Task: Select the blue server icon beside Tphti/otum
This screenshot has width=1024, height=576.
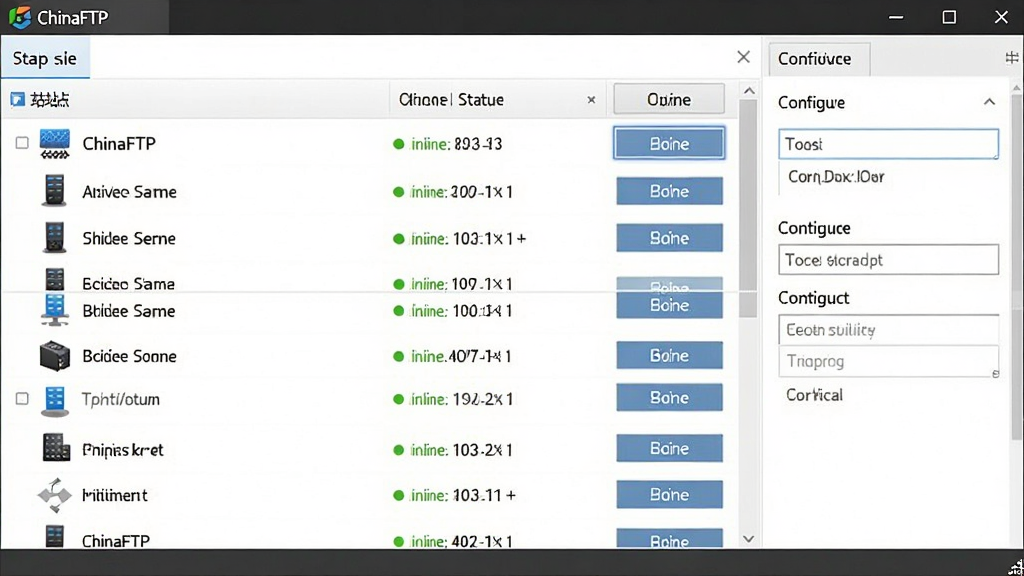Action: pos(55,400)
